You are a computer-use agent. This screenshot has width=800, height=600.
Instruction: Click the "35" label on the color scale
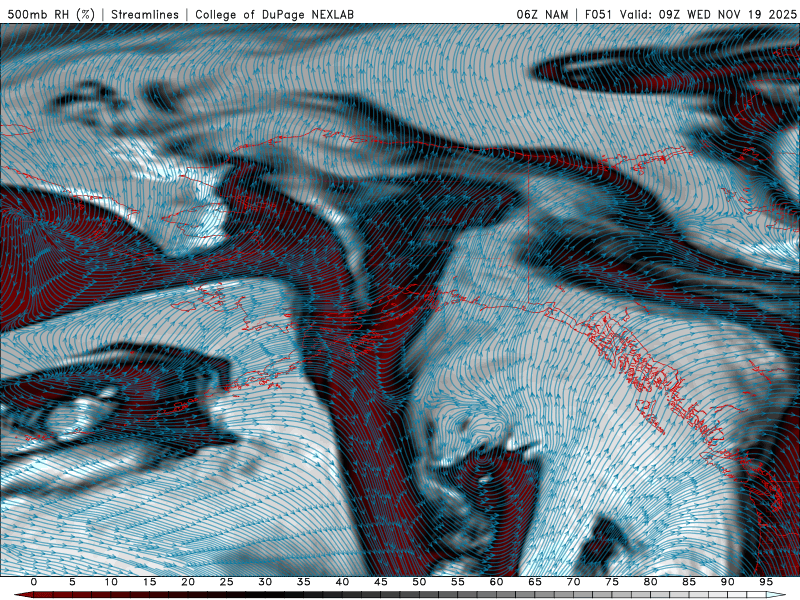(304, 582)
